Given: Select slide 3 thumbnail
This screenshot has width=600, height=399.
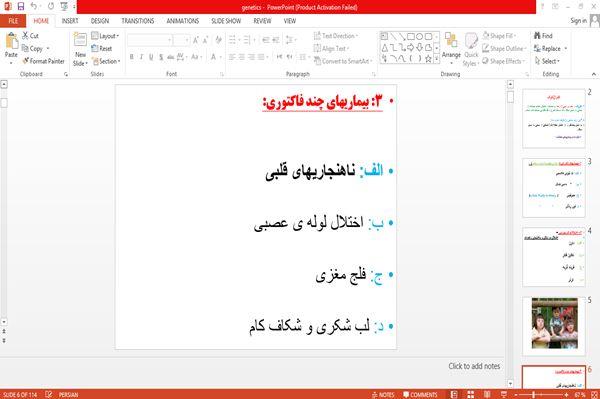Looking at the screenshot, I should pyautogui.click(x=554, y=187).
